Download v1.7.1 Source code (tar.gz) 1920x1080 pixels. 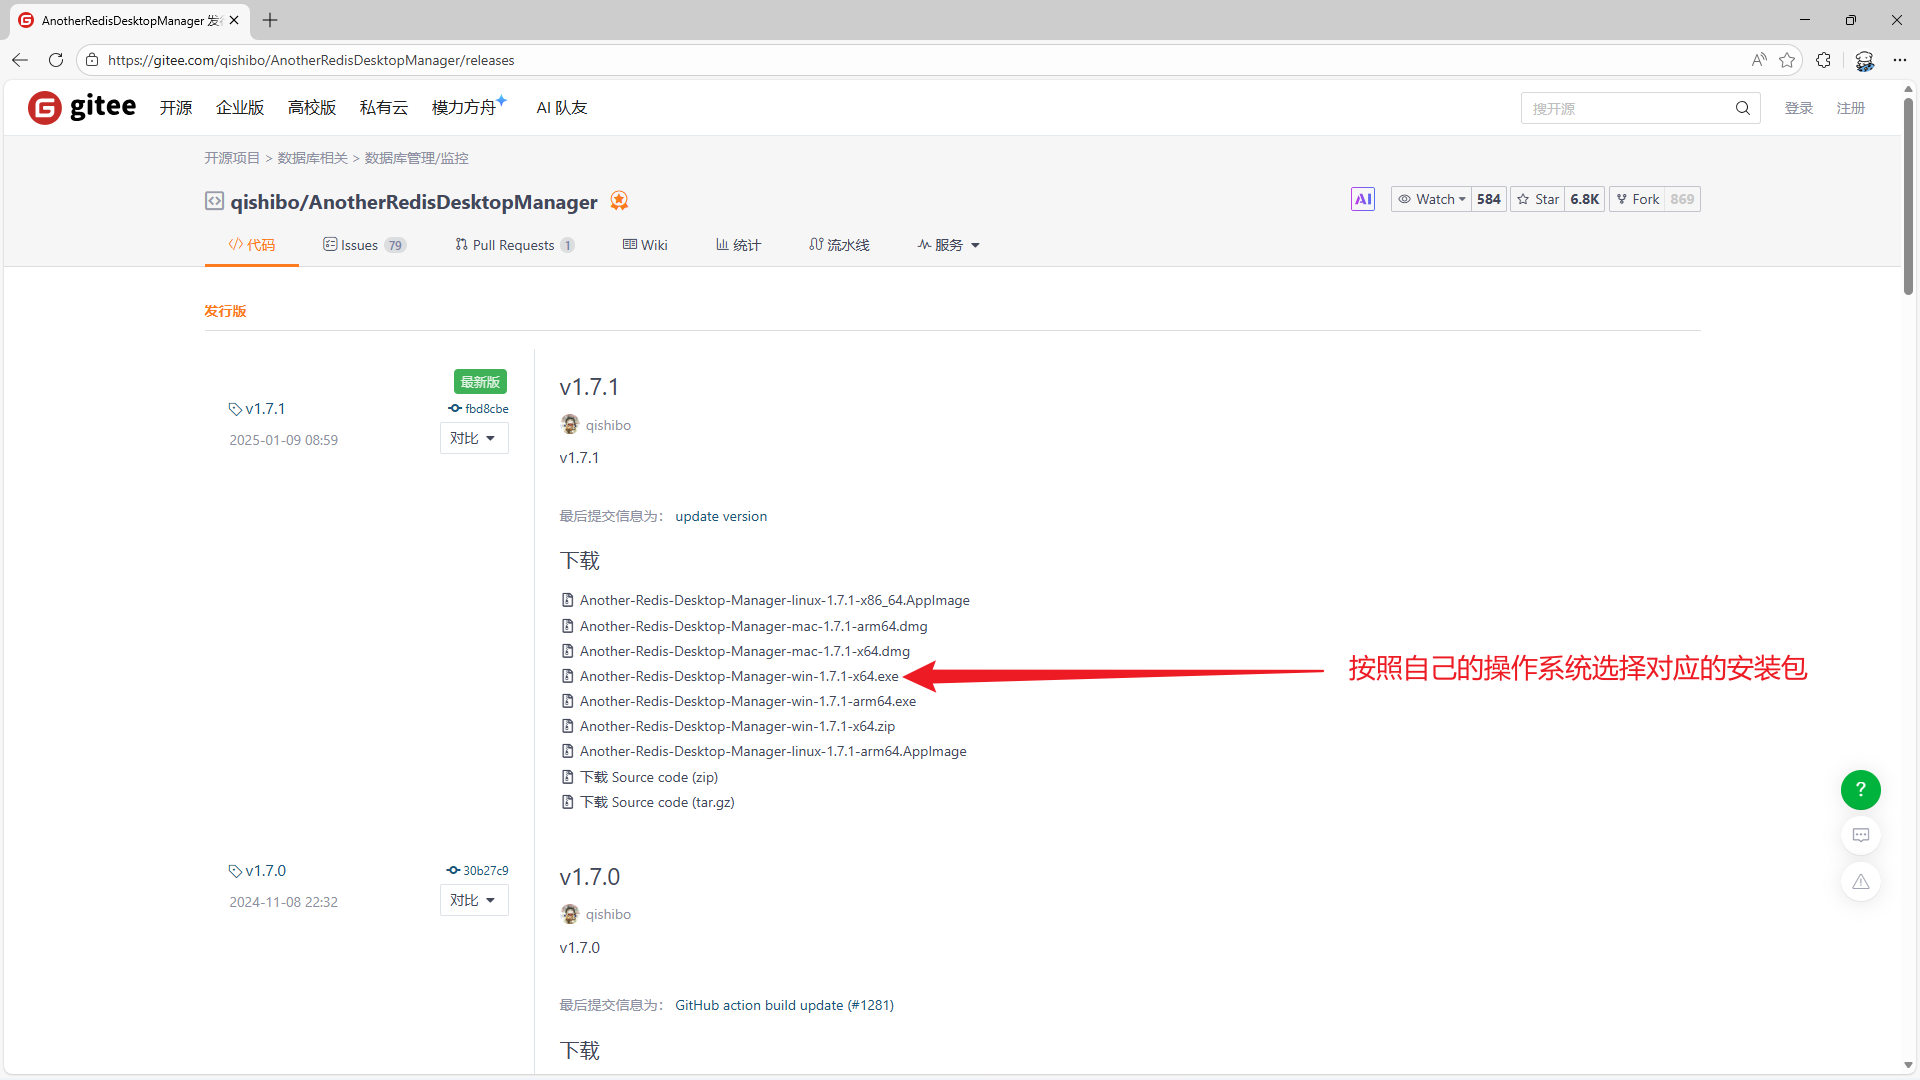coord(657,802)
